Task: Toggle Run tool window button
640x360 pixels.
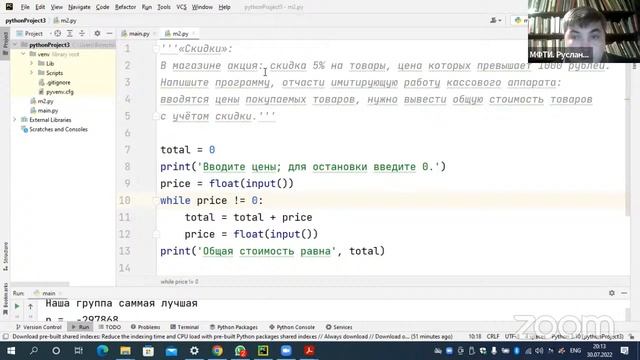Action: click(80, 327)
